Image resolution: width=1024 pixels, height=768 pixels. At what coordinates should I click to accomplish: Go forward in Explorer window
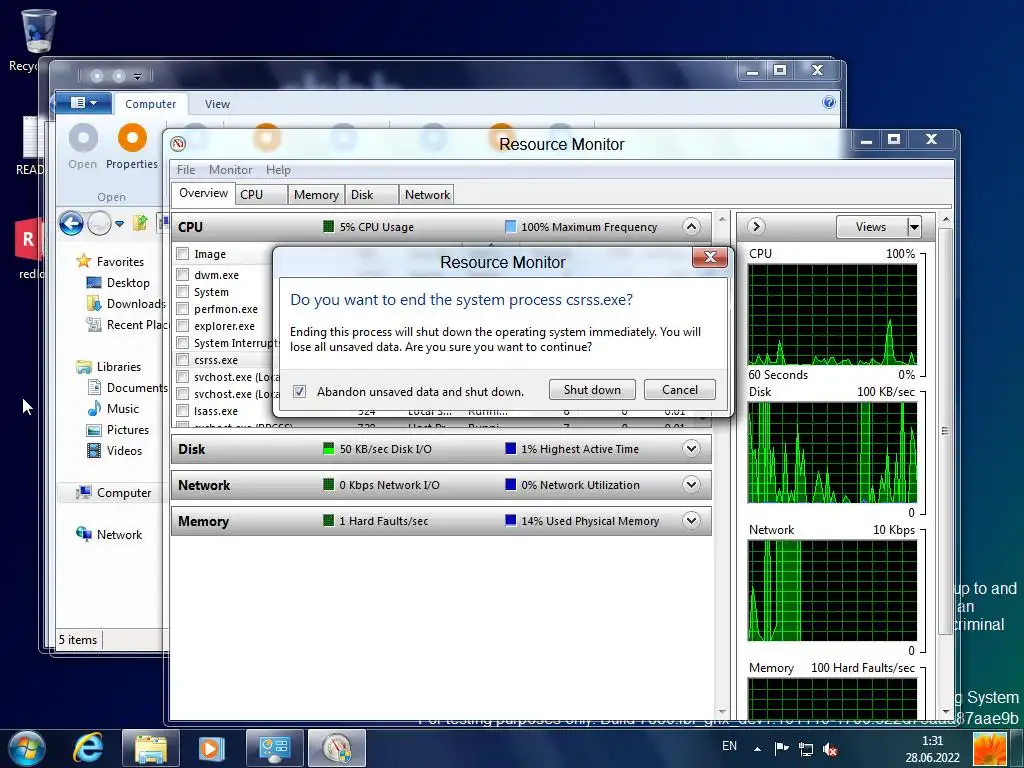pyautogui.click(x=99, y=223)
